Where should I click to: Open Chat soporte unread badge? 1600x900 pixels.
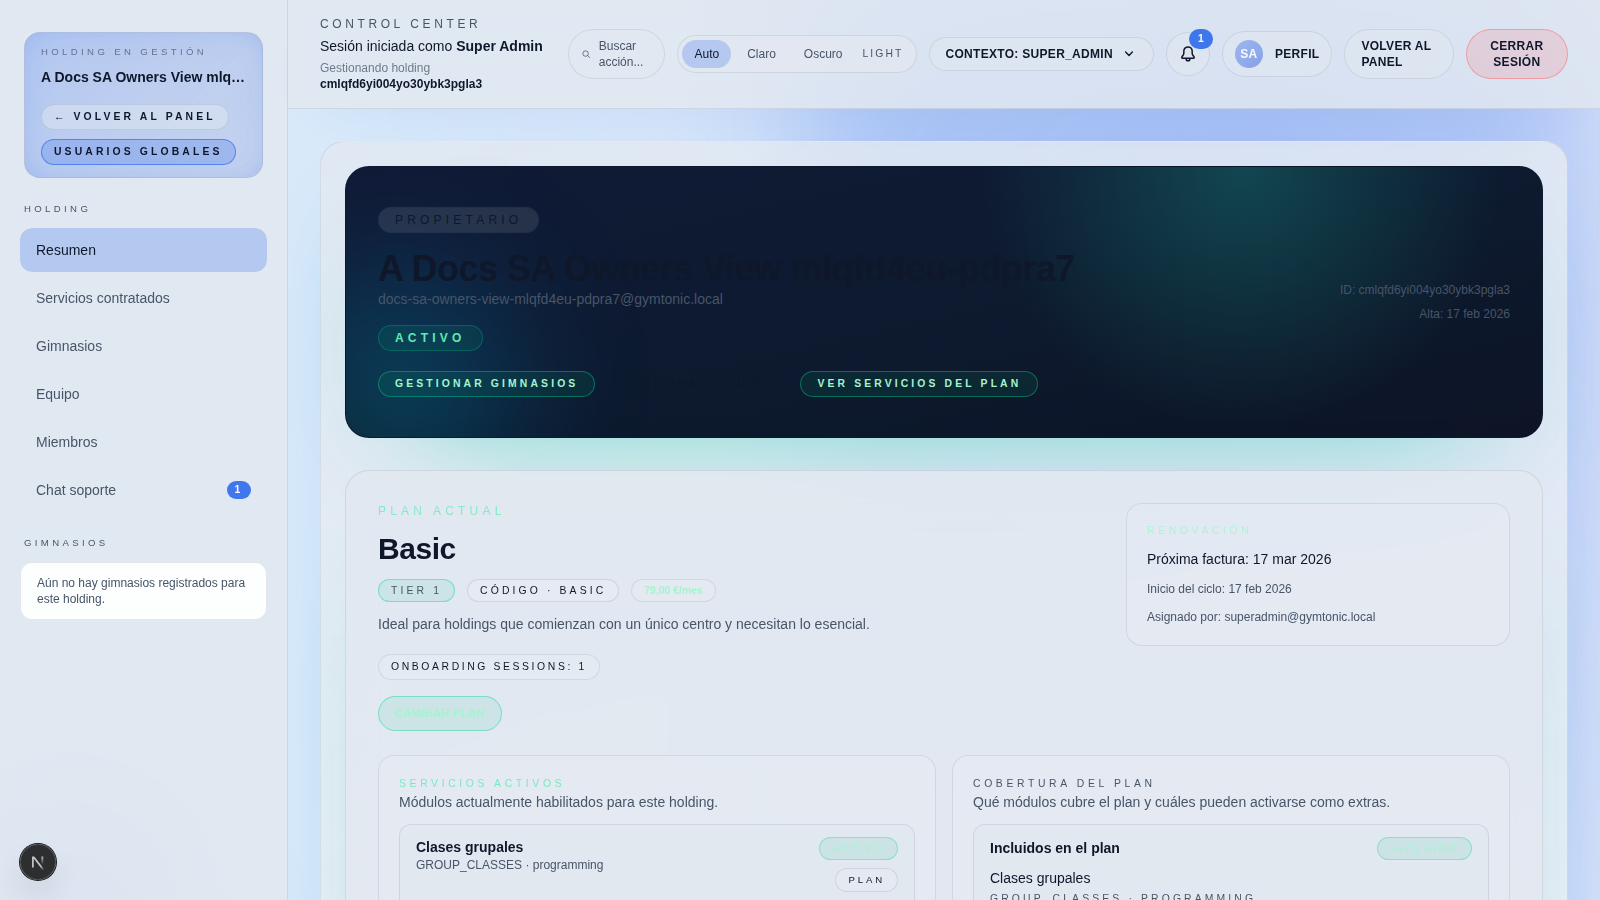pyautogui.click(x=238, y=490)
